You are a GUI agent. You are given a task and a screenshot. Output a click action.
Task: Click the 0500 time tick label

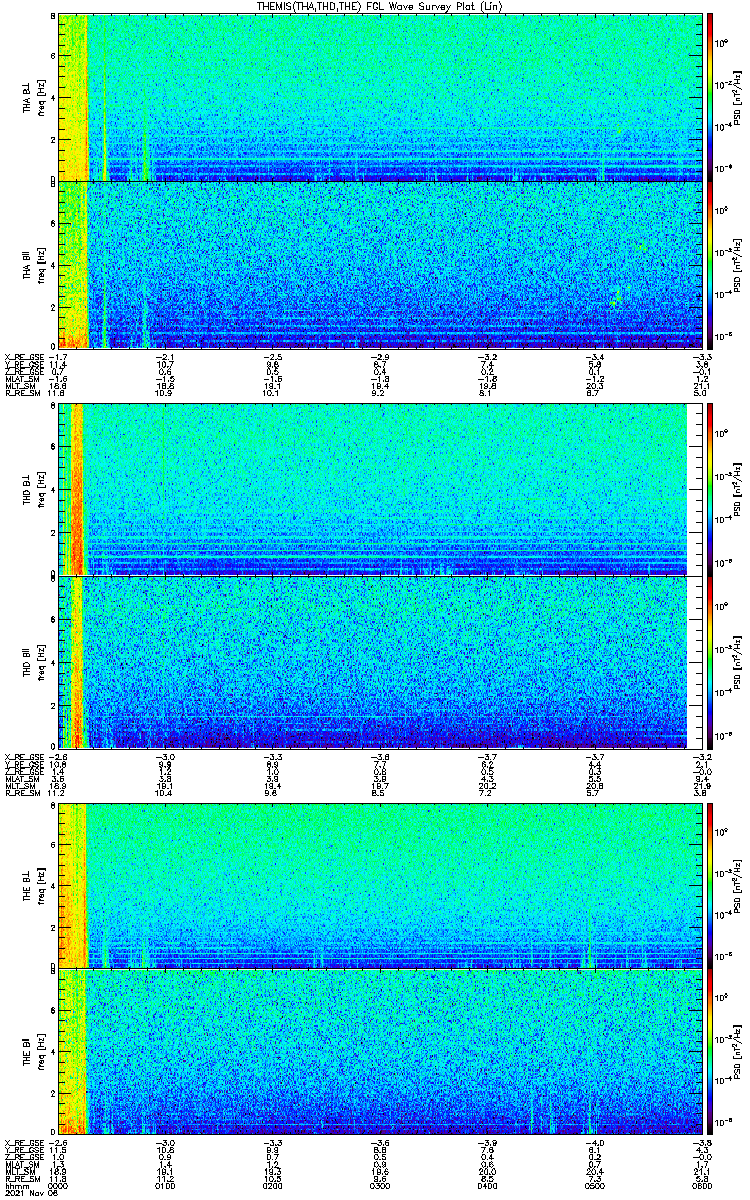click(594, 1186)
